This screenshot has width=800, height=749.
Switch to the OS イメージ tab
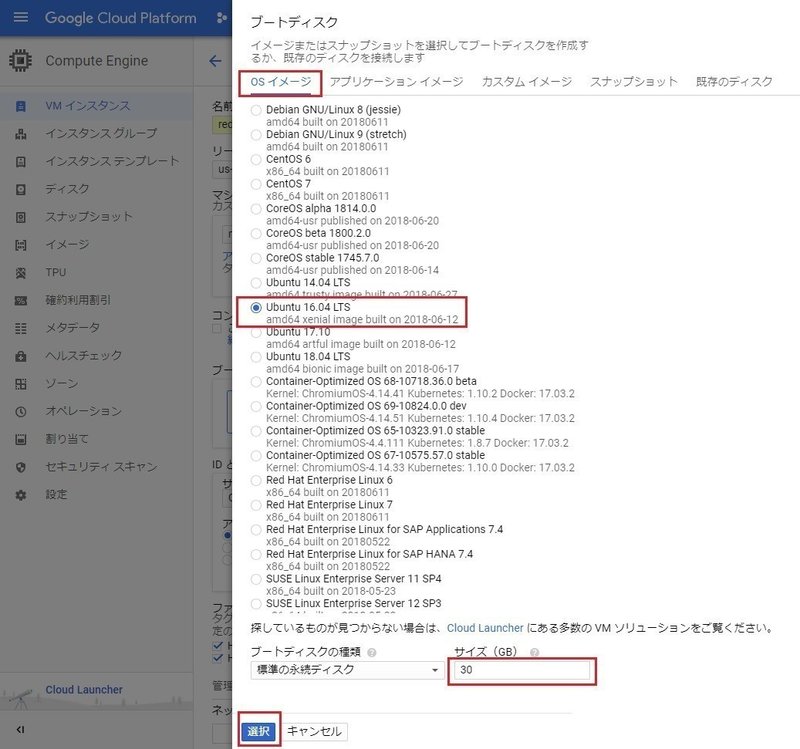tap(281, 82)
